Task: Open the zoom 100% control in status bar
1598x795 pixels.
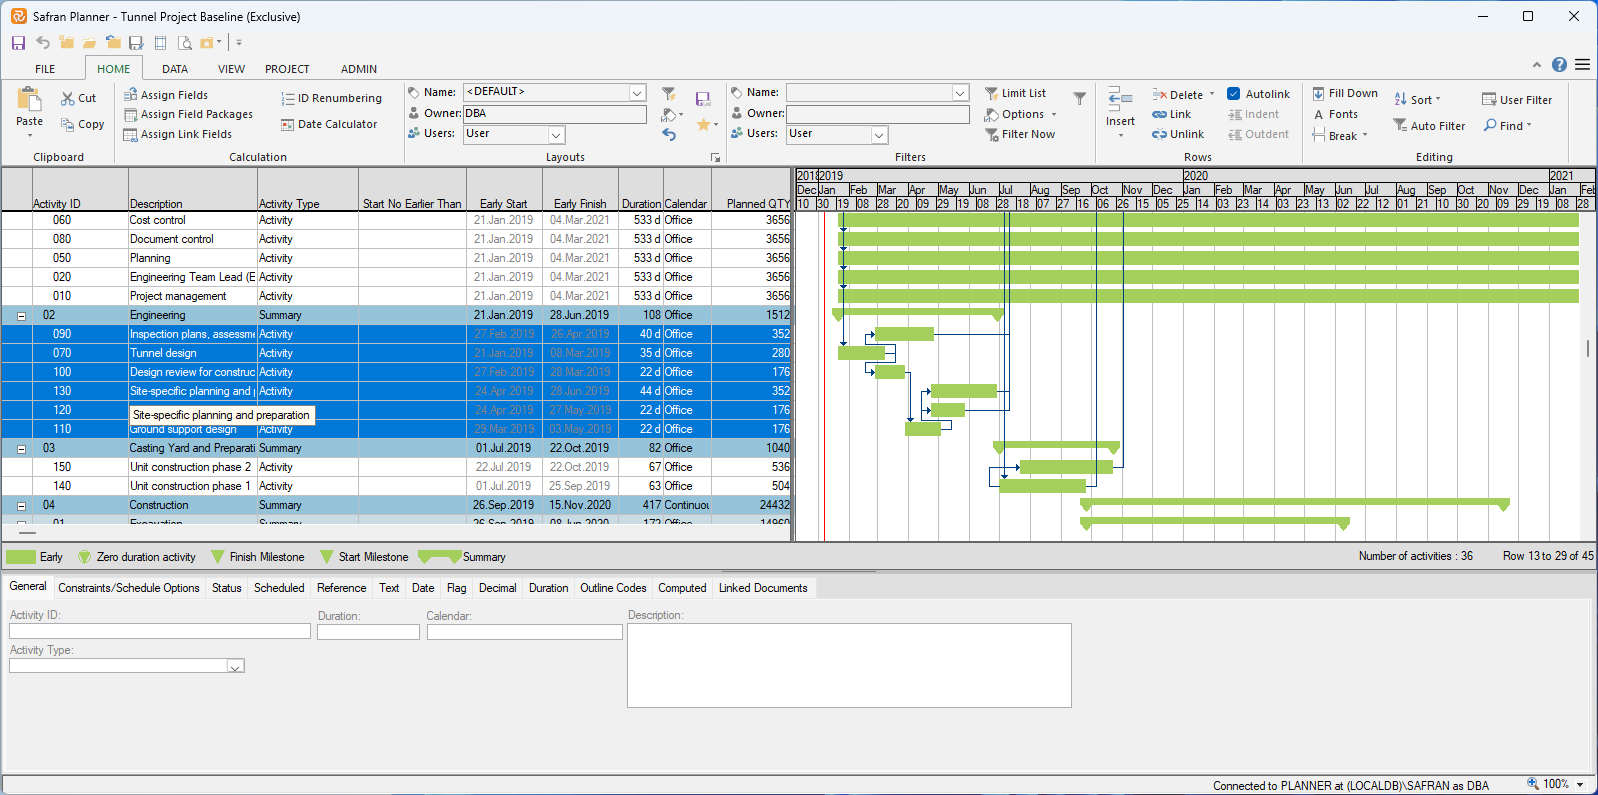Action: click(x=1555, y=785)
